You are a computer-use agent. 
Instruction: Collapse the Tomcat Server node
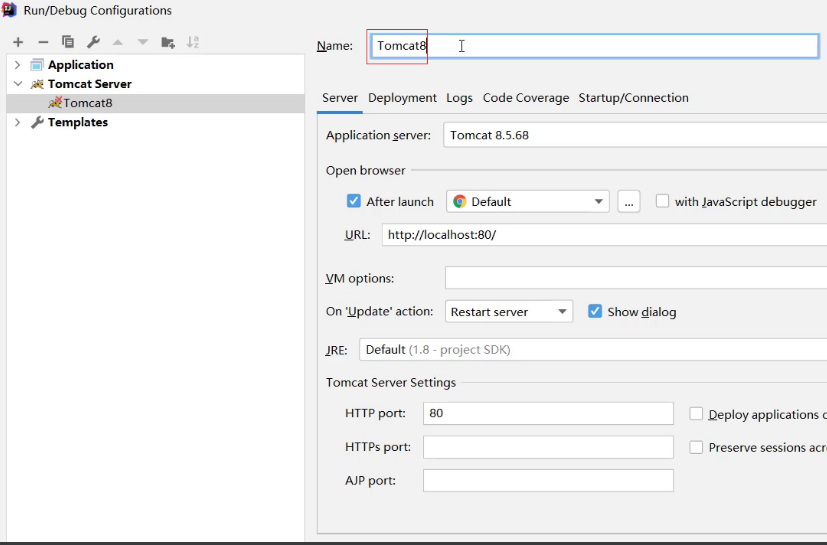coord(18,84)
